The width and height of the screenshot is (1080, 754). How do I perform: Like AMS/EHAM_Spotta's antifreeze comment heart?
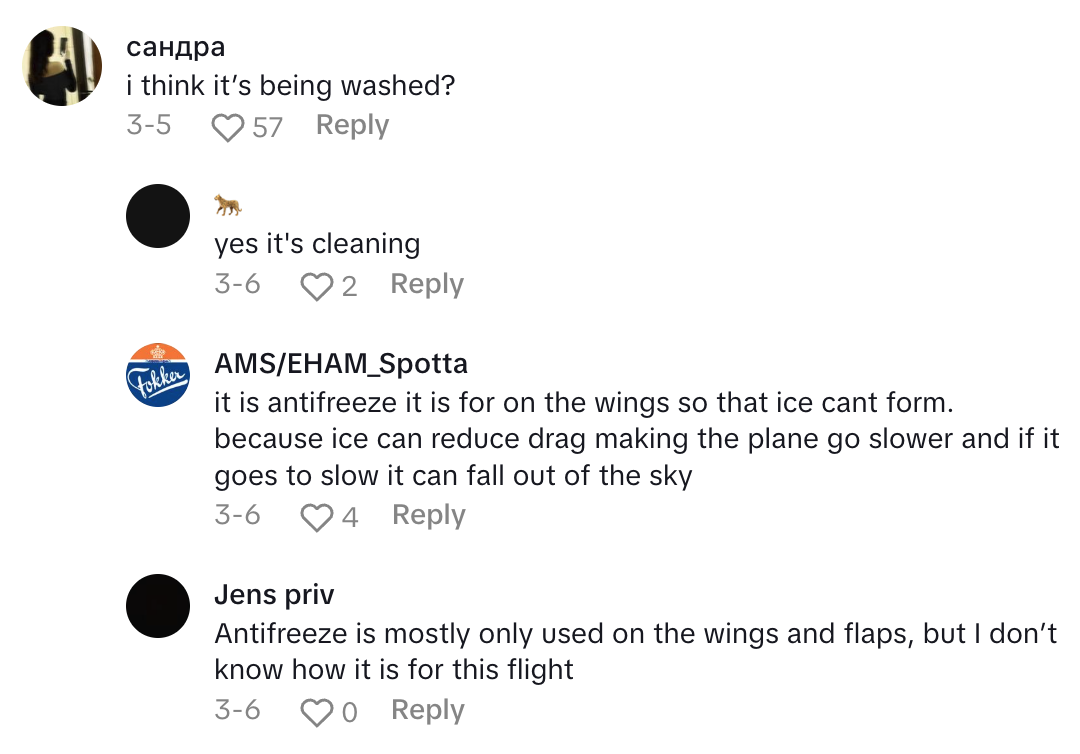(315, 515)
